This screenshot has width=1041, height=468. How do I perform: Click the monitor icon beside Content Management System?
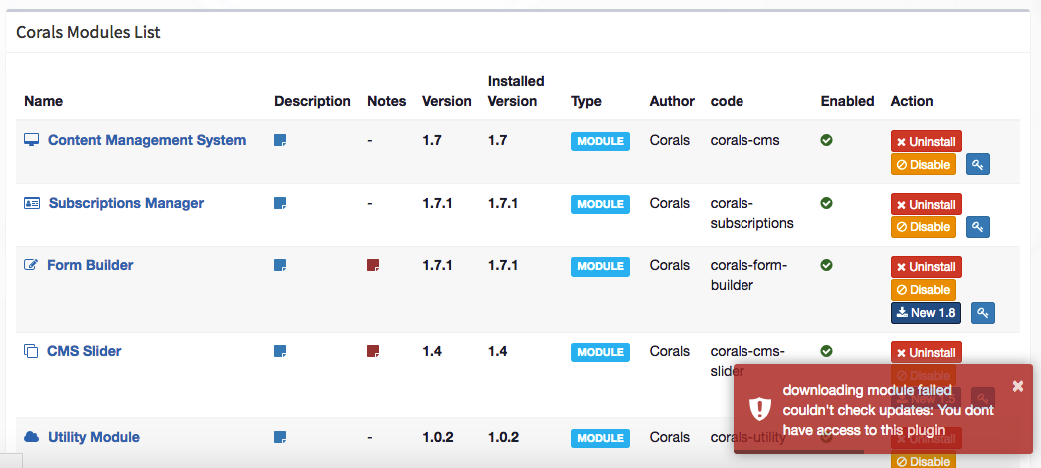[31, 140]
